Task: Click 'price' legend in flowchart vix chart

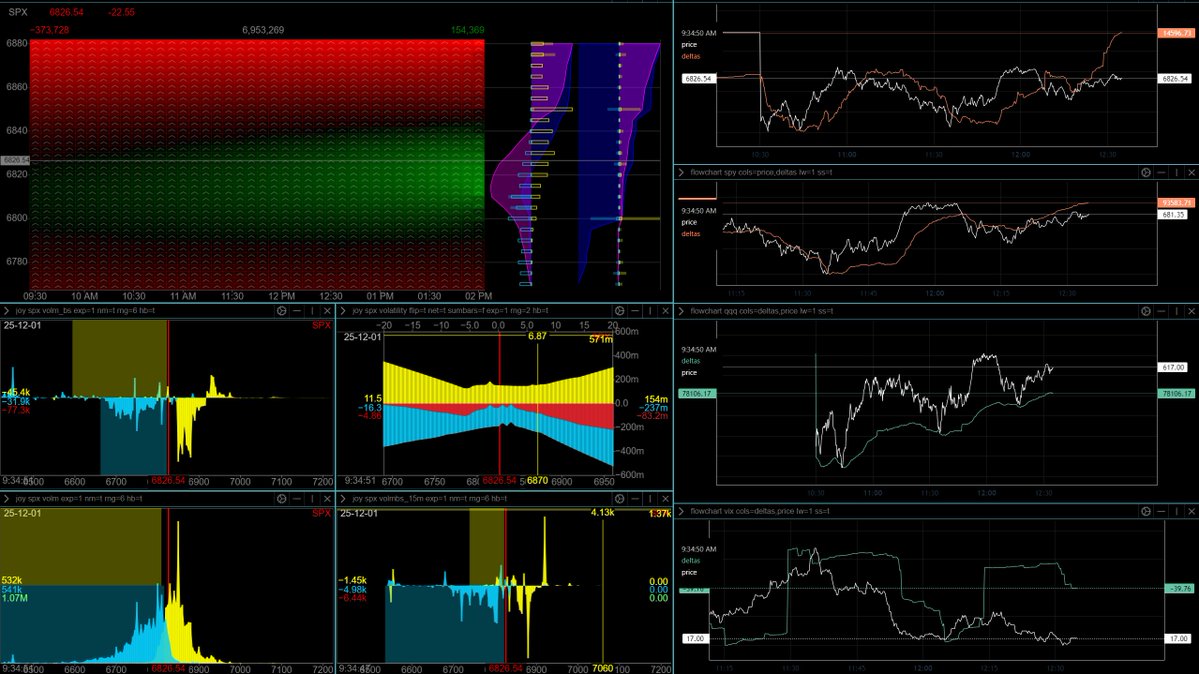Action: (689, 572)
